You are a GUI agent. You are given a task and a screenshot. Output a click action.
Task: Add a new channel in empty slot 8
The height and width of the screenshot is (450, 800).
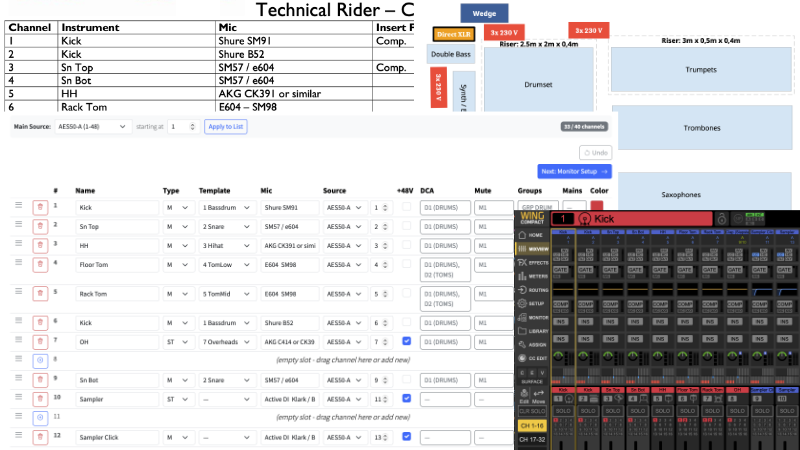point(40,361)
